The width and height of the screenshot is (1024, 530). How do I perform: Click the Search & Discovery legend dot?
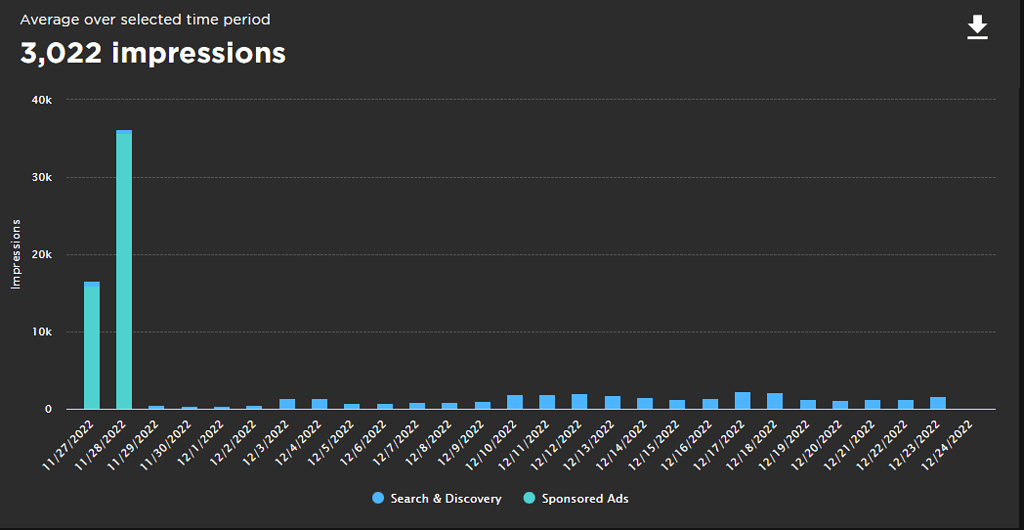point(377,498)
